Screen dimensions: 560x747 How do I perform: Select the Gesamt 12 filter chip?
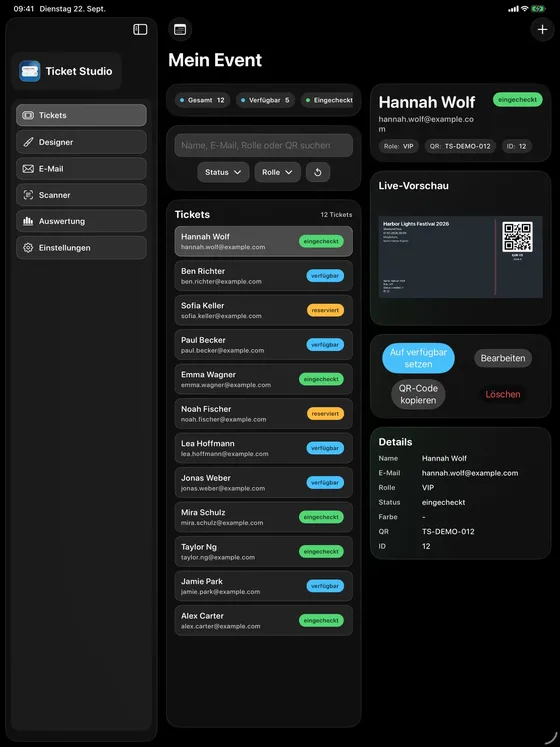point(203,100)
